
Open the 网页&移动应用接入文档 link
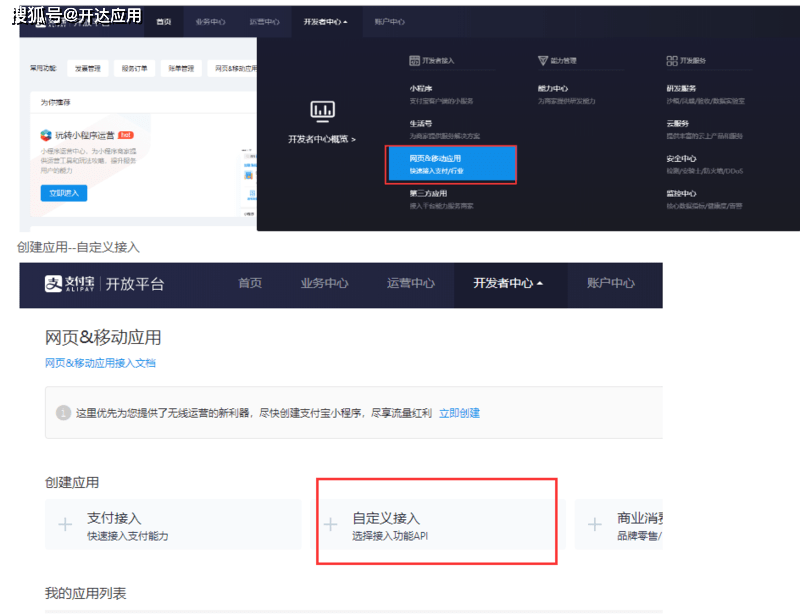pos(100,363)
